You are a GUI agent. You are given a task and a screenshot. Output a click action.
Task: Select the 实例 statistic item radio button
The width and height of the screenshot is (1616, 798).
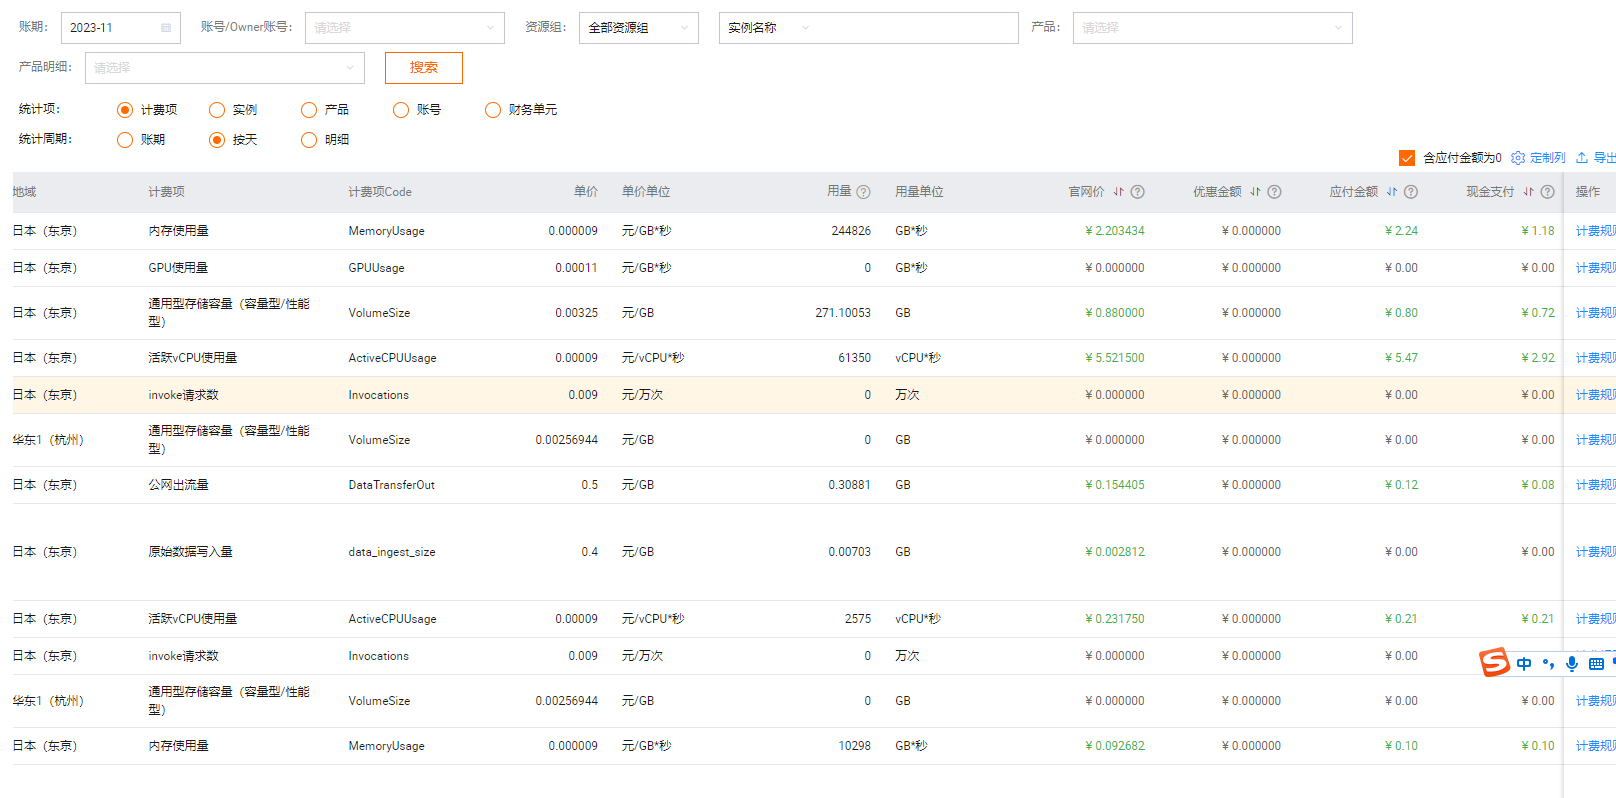pos(217,110)
